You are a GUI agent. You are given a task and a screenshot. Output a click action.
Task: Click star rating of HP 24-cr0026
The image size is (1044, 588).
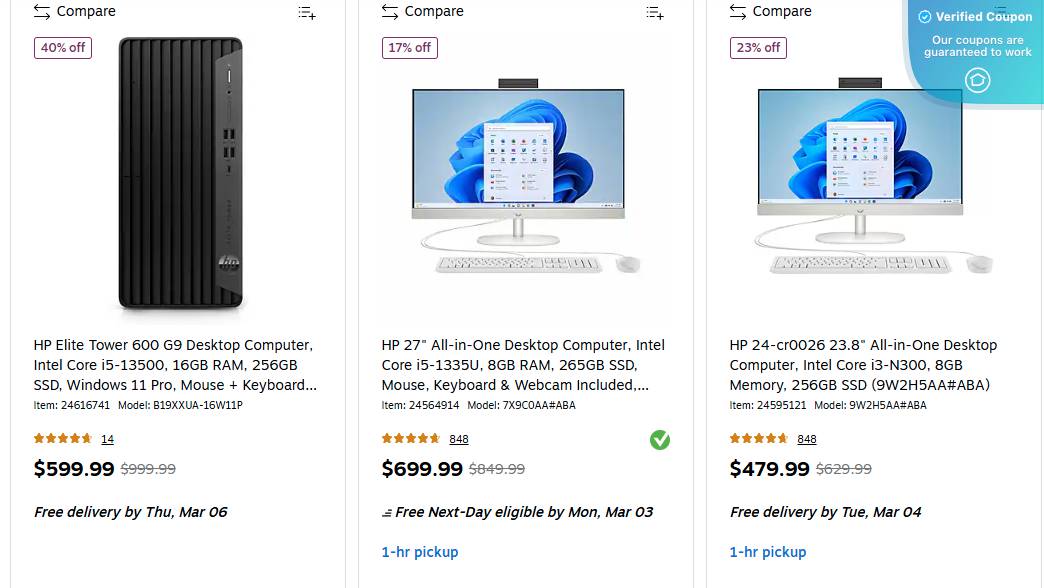click(x=759, y=439)
